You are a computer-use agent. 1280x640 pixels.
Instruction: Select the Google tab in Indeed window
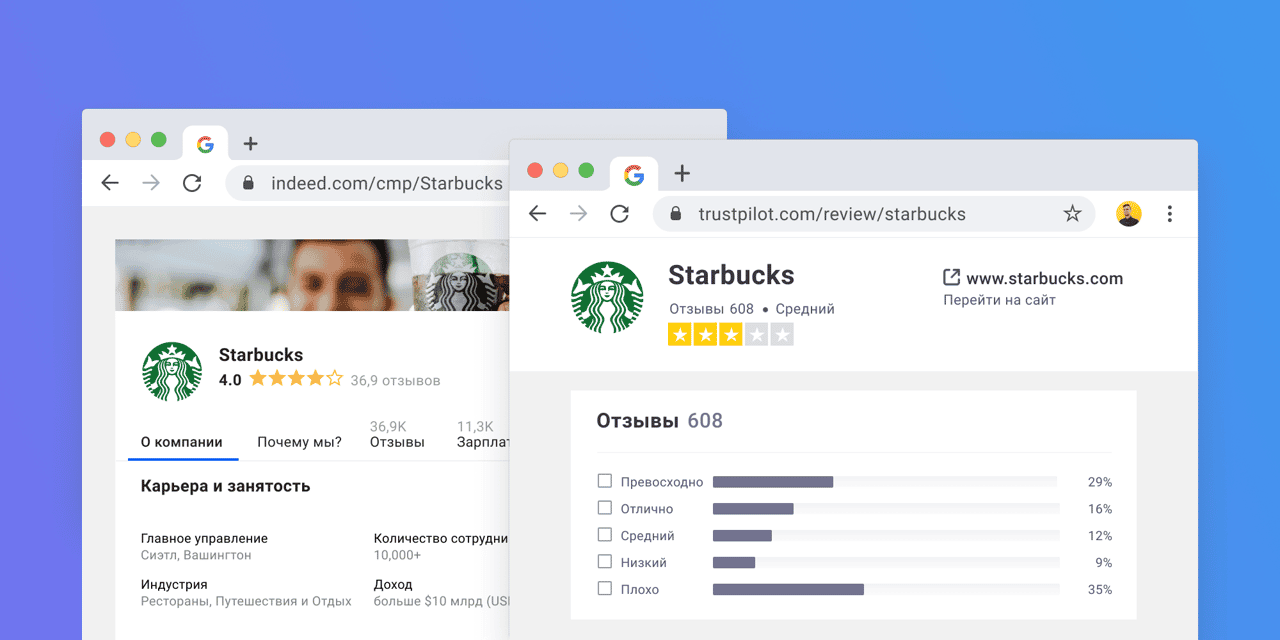click(205, 144)
